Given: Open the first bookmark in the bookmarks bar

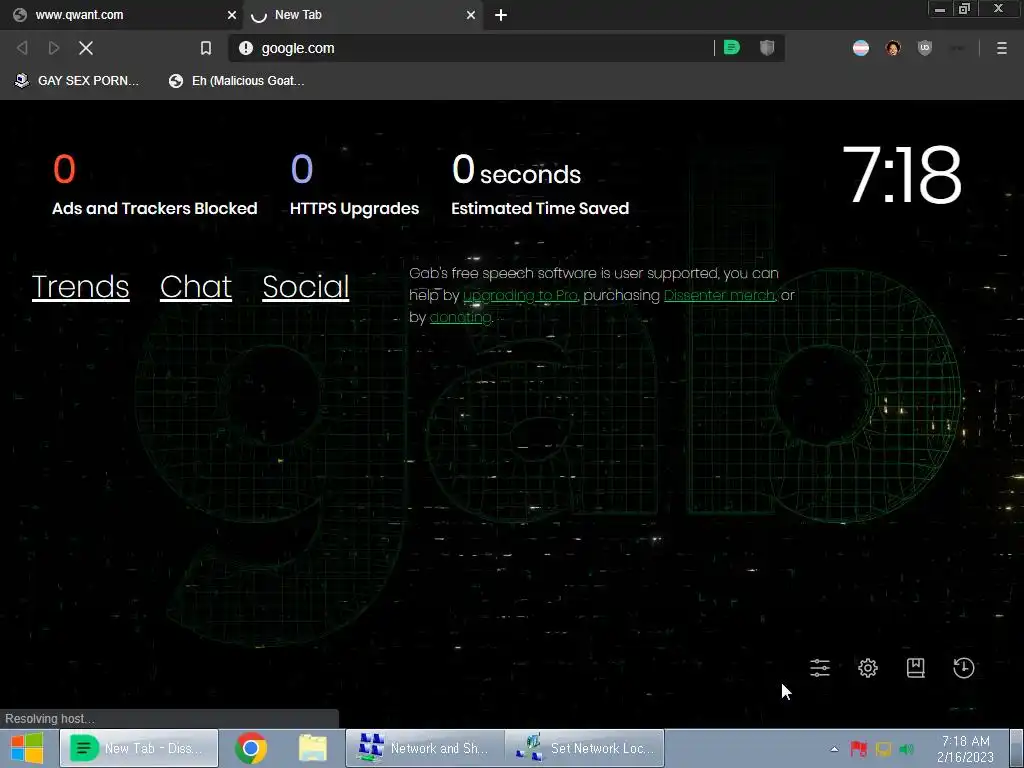Looking at the screenshot, I should [77, 80].
